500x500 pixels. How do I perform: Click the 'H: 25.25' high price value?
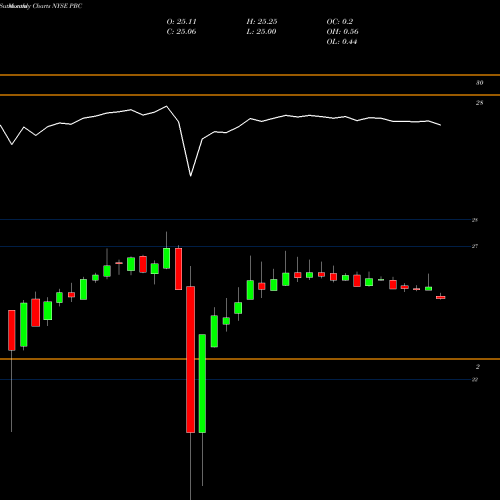(262, 22)
